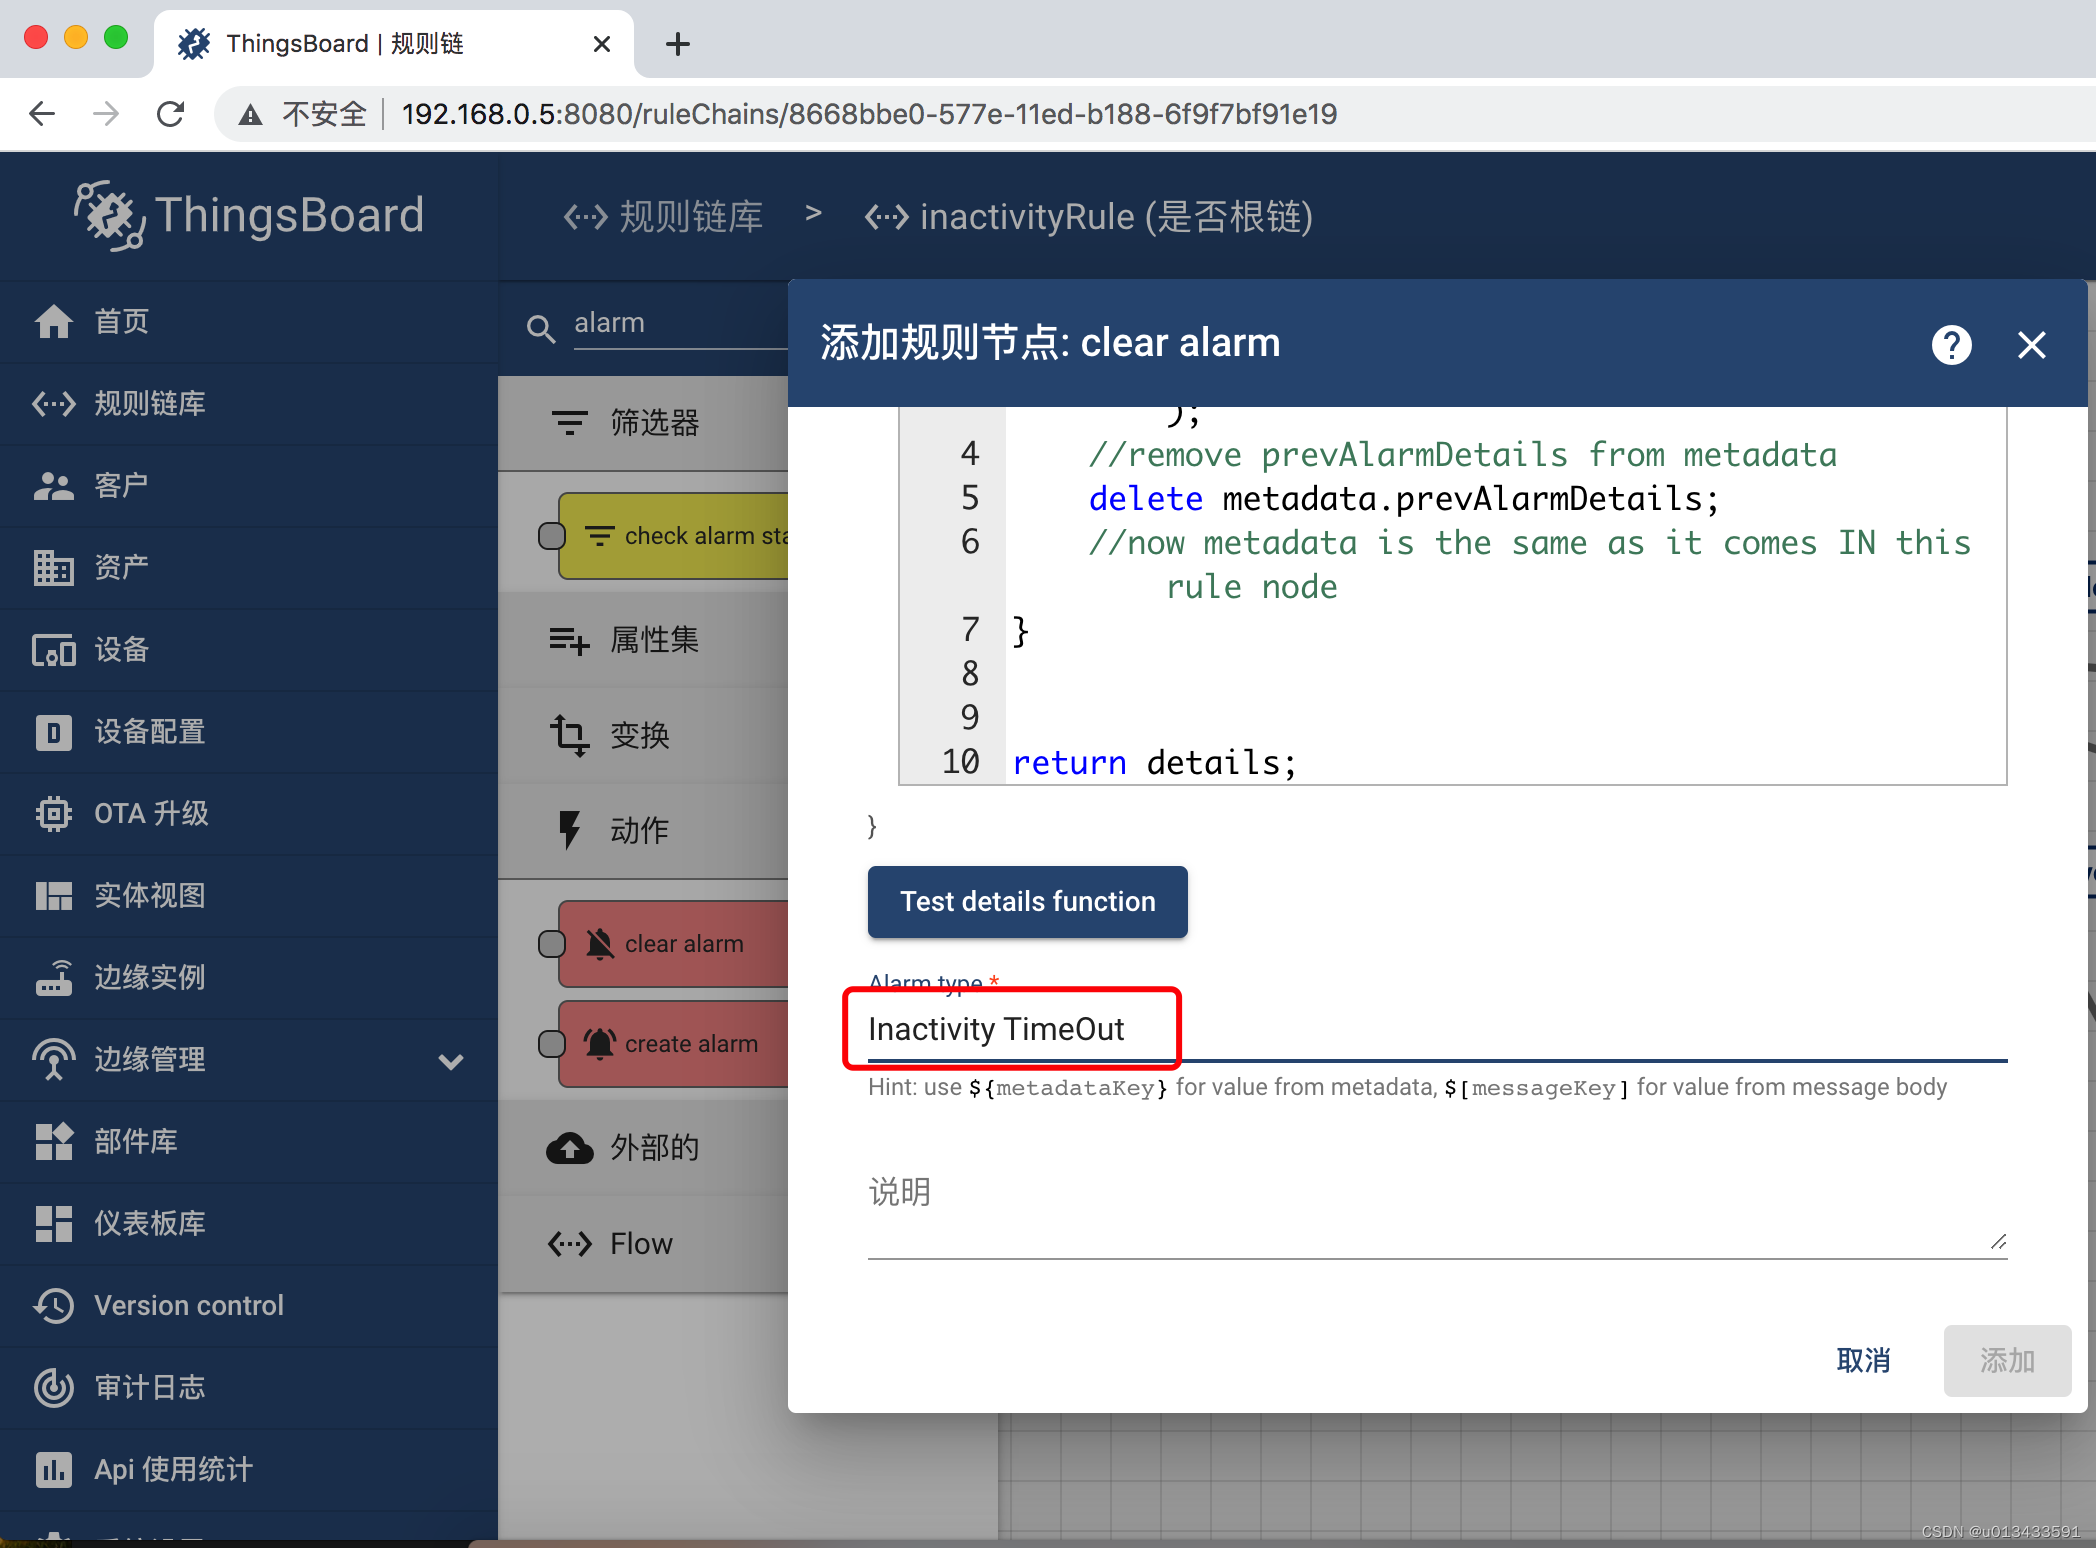
Task: Expand the 属性集 enrichment section
Action: point(643,640)
